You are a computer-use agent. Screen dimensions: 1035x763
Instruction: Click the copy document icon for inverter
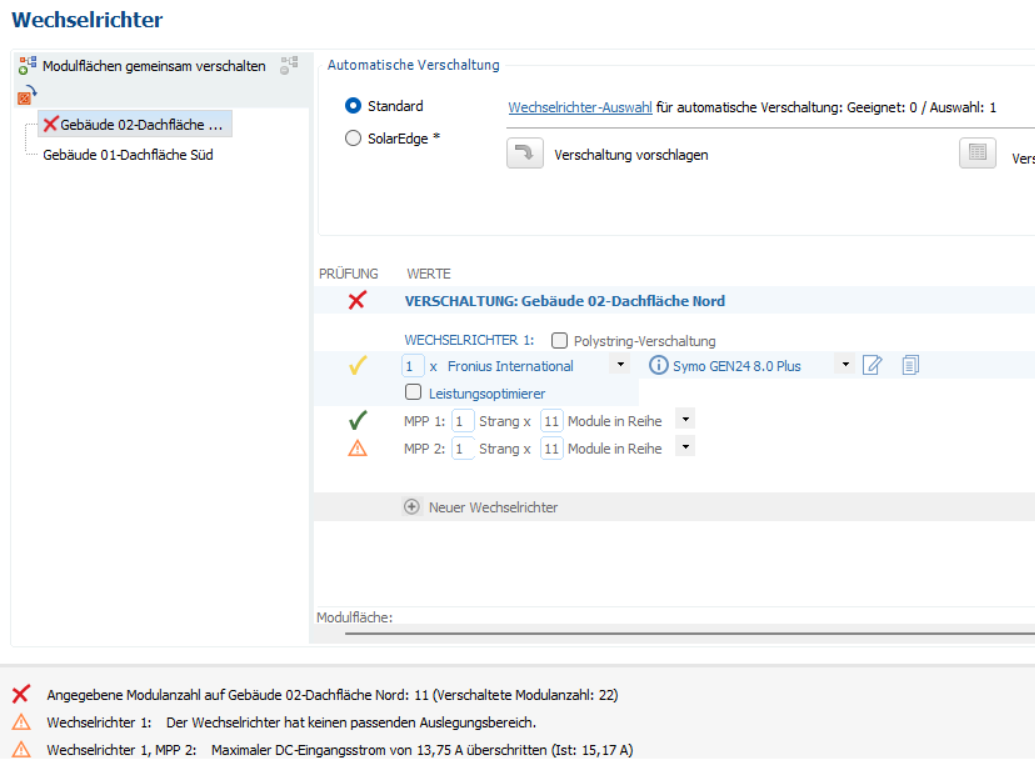click(x=910, y=365)
